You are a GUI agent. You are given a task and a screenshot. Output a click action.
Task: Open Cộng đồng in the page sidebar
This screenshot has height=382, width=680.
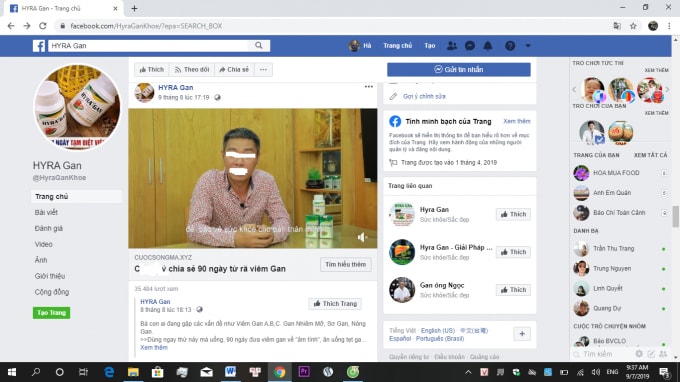point(52,292)
